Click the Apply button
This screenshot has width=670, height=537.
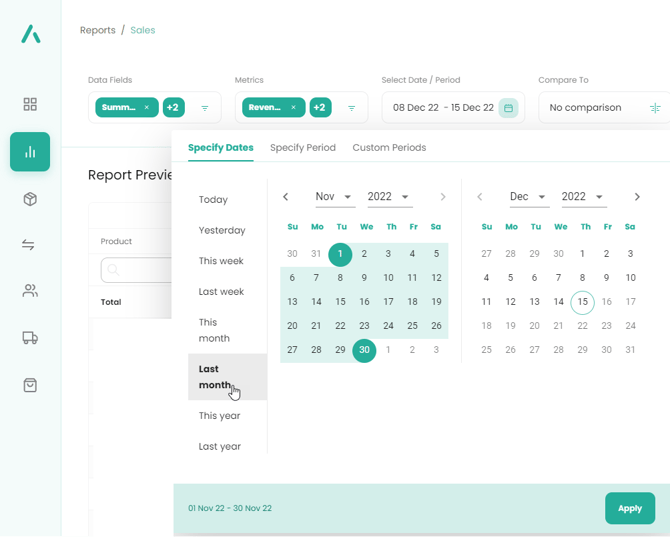click(629, 508)
